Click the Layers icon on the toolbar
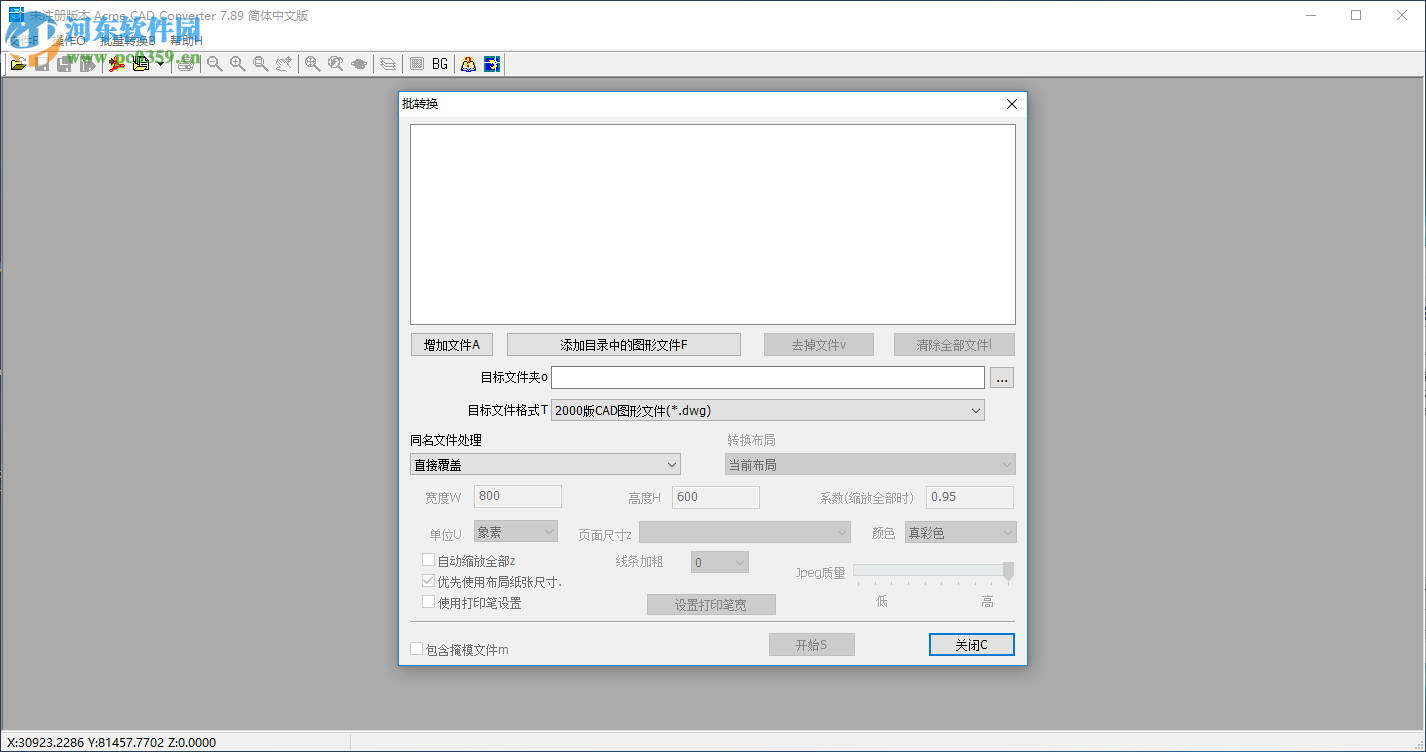This screenshot has height=752, width=1426. point(387,63)
